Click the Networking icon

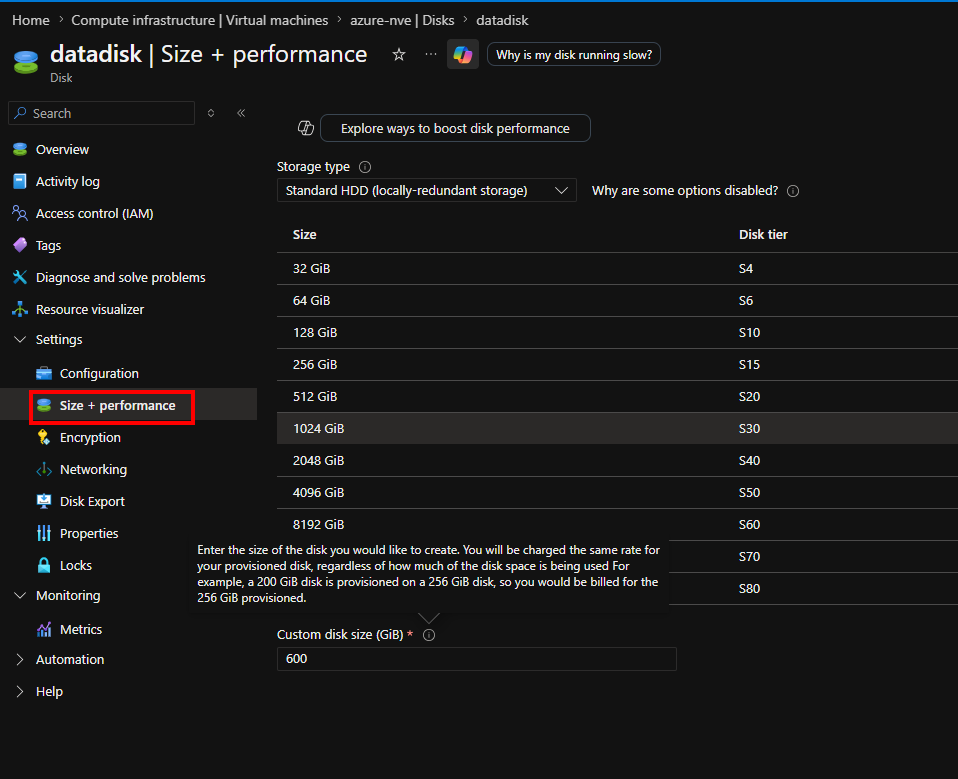[x=44, y=469]
